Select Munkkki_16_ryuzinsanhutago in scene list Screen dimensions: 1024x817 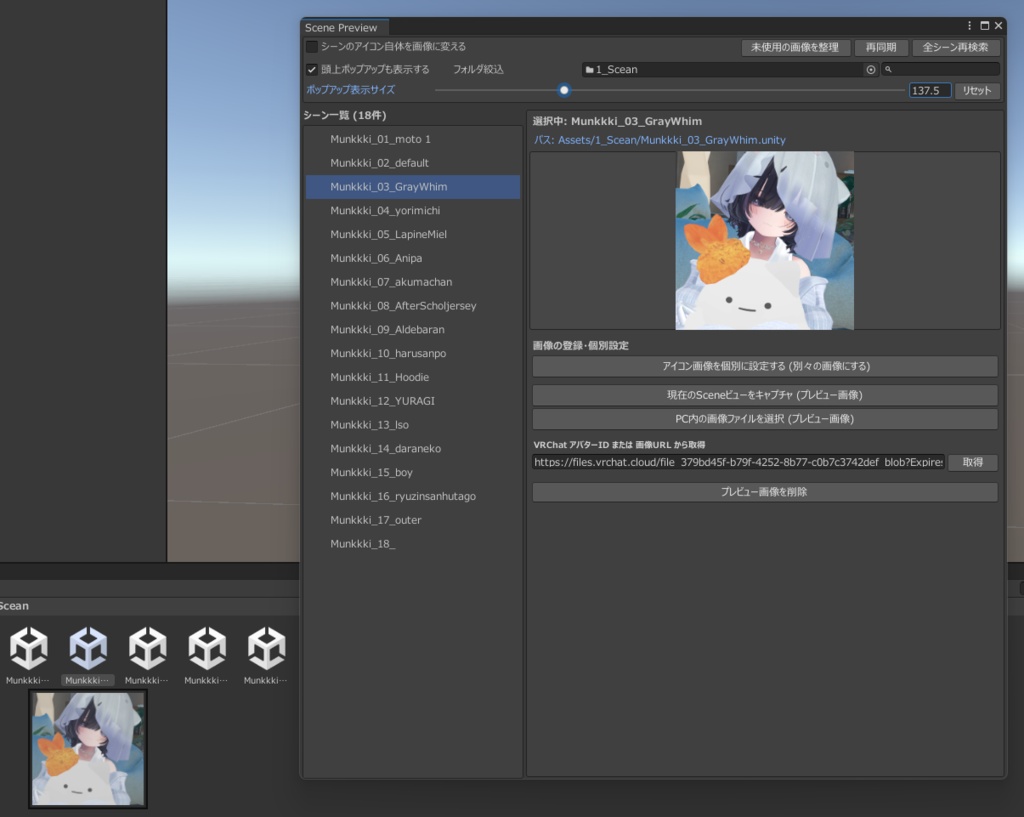pyautogui.click(x=413, y=496)
